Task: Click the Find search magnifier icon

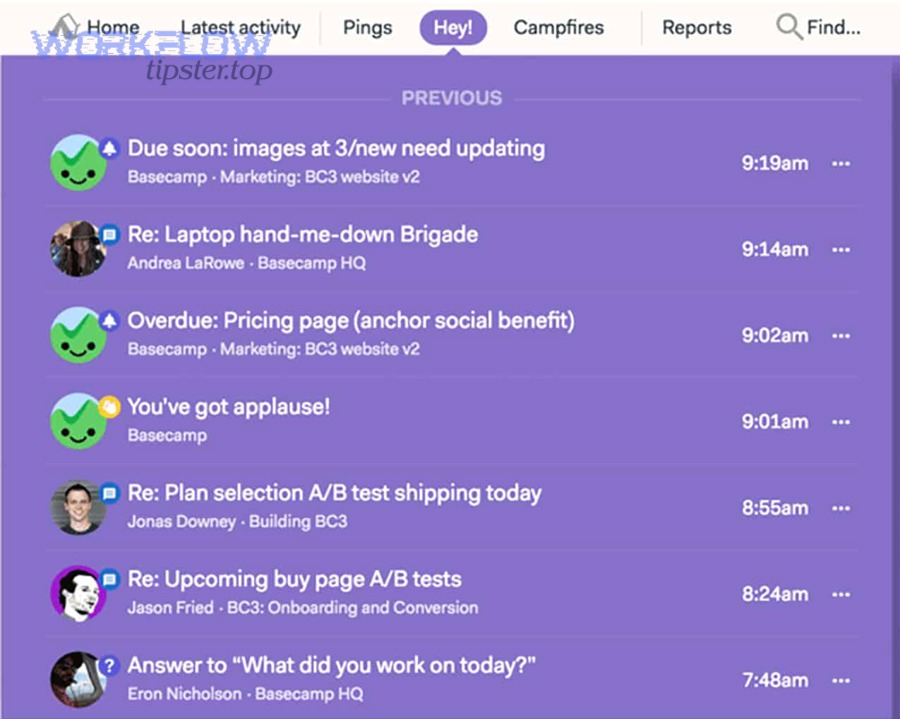Action: coord(789,27)
